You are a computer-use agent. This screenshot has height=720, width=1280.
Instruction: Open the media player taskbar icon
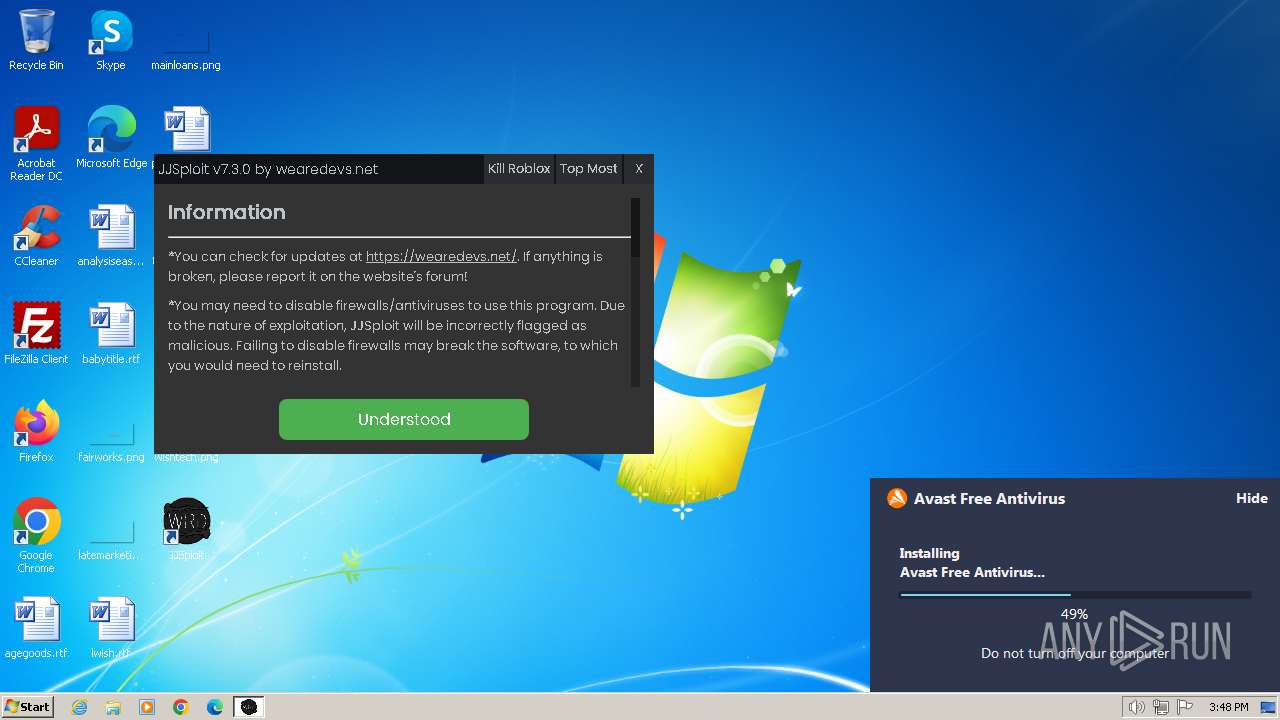[147, 707]
